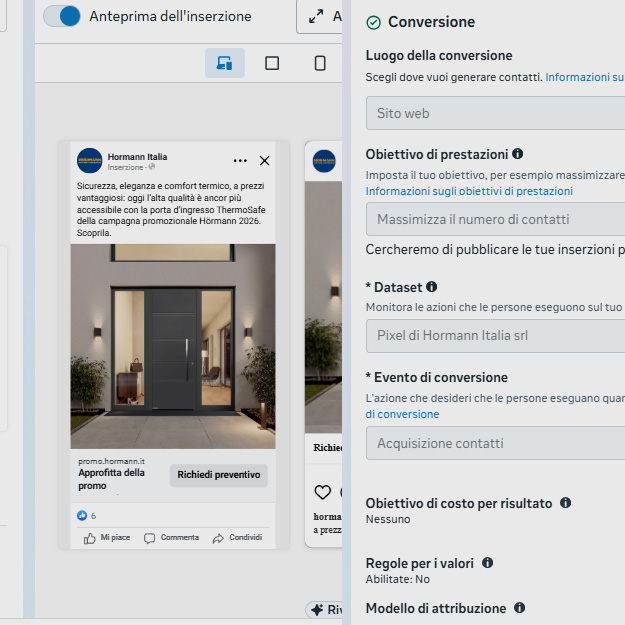Open the Acquisizione contatti event dropdown
The image size is (625, 625).
(x=495, y=443)
